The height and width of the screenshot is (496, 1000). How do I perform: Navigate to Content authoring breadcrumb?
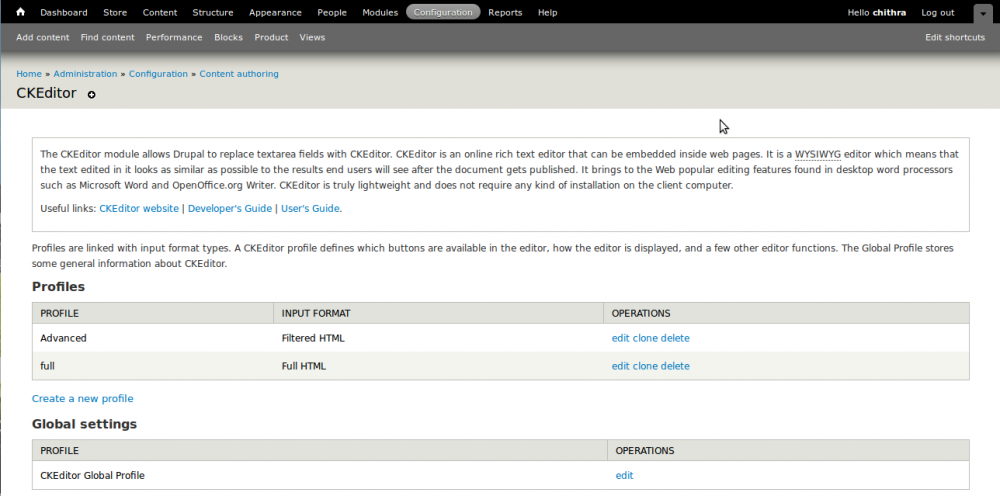pyautogui.click(x=239, y=74)
